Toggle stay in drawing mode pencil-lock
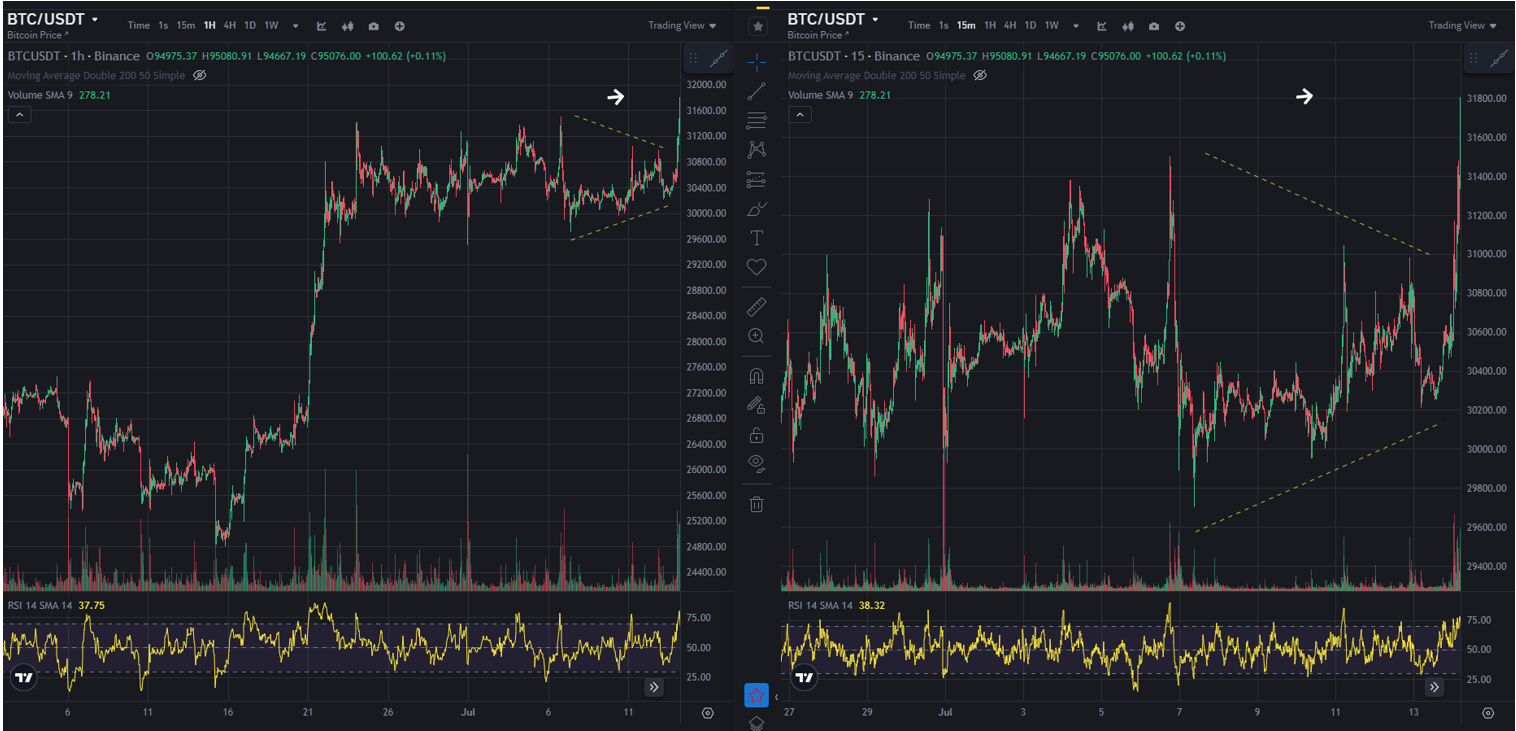The height and width of the screenshot is (731, 1516). coord(757,405)
